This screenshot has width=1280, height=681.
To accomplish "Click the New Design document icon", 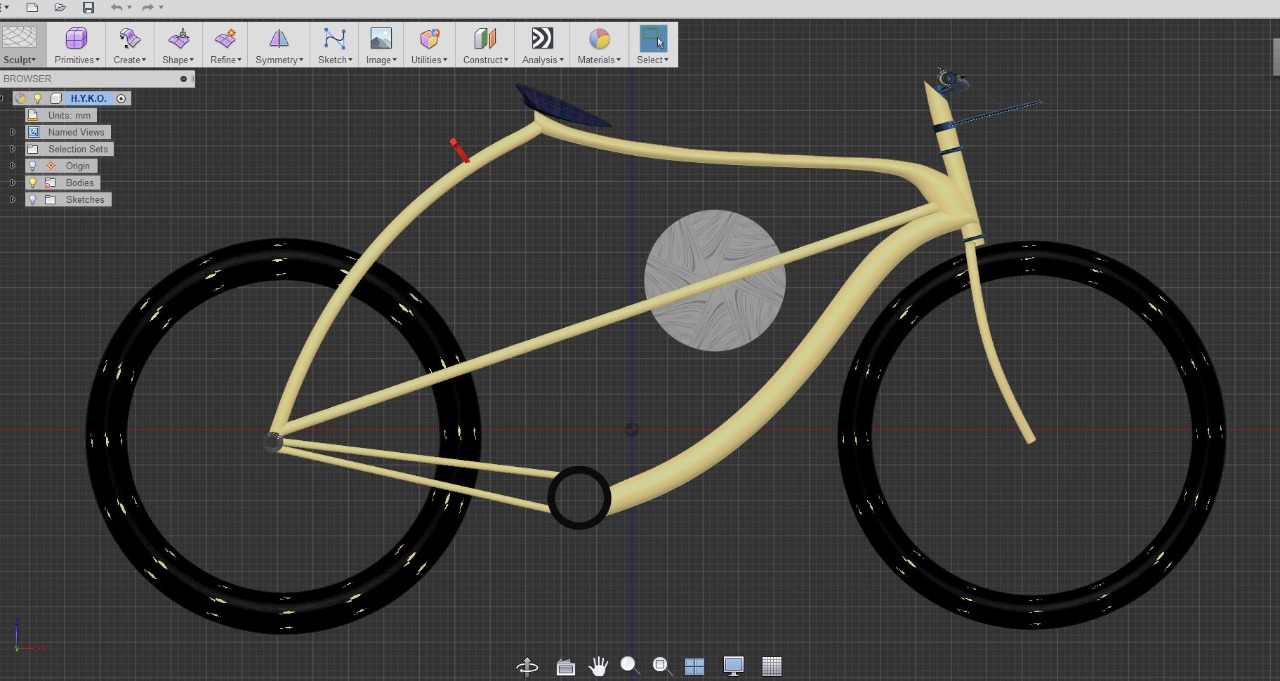I will coord(33,7).
